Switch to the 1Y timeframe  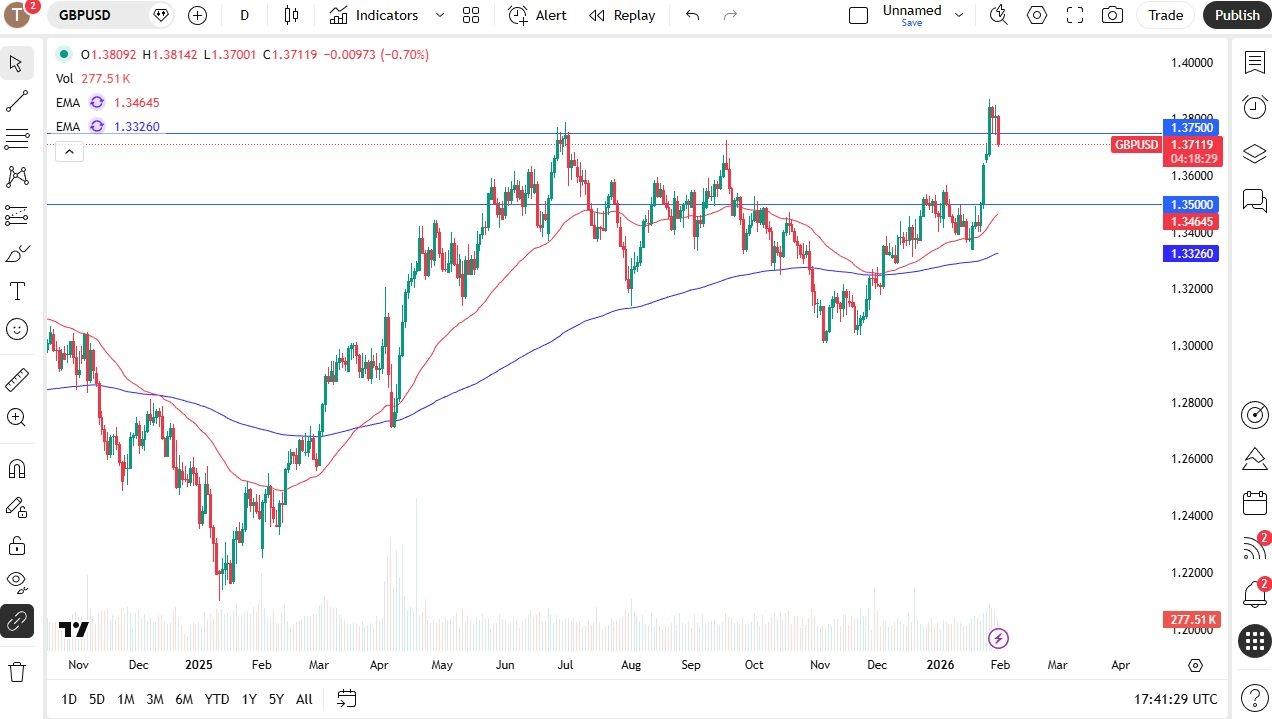249,699
